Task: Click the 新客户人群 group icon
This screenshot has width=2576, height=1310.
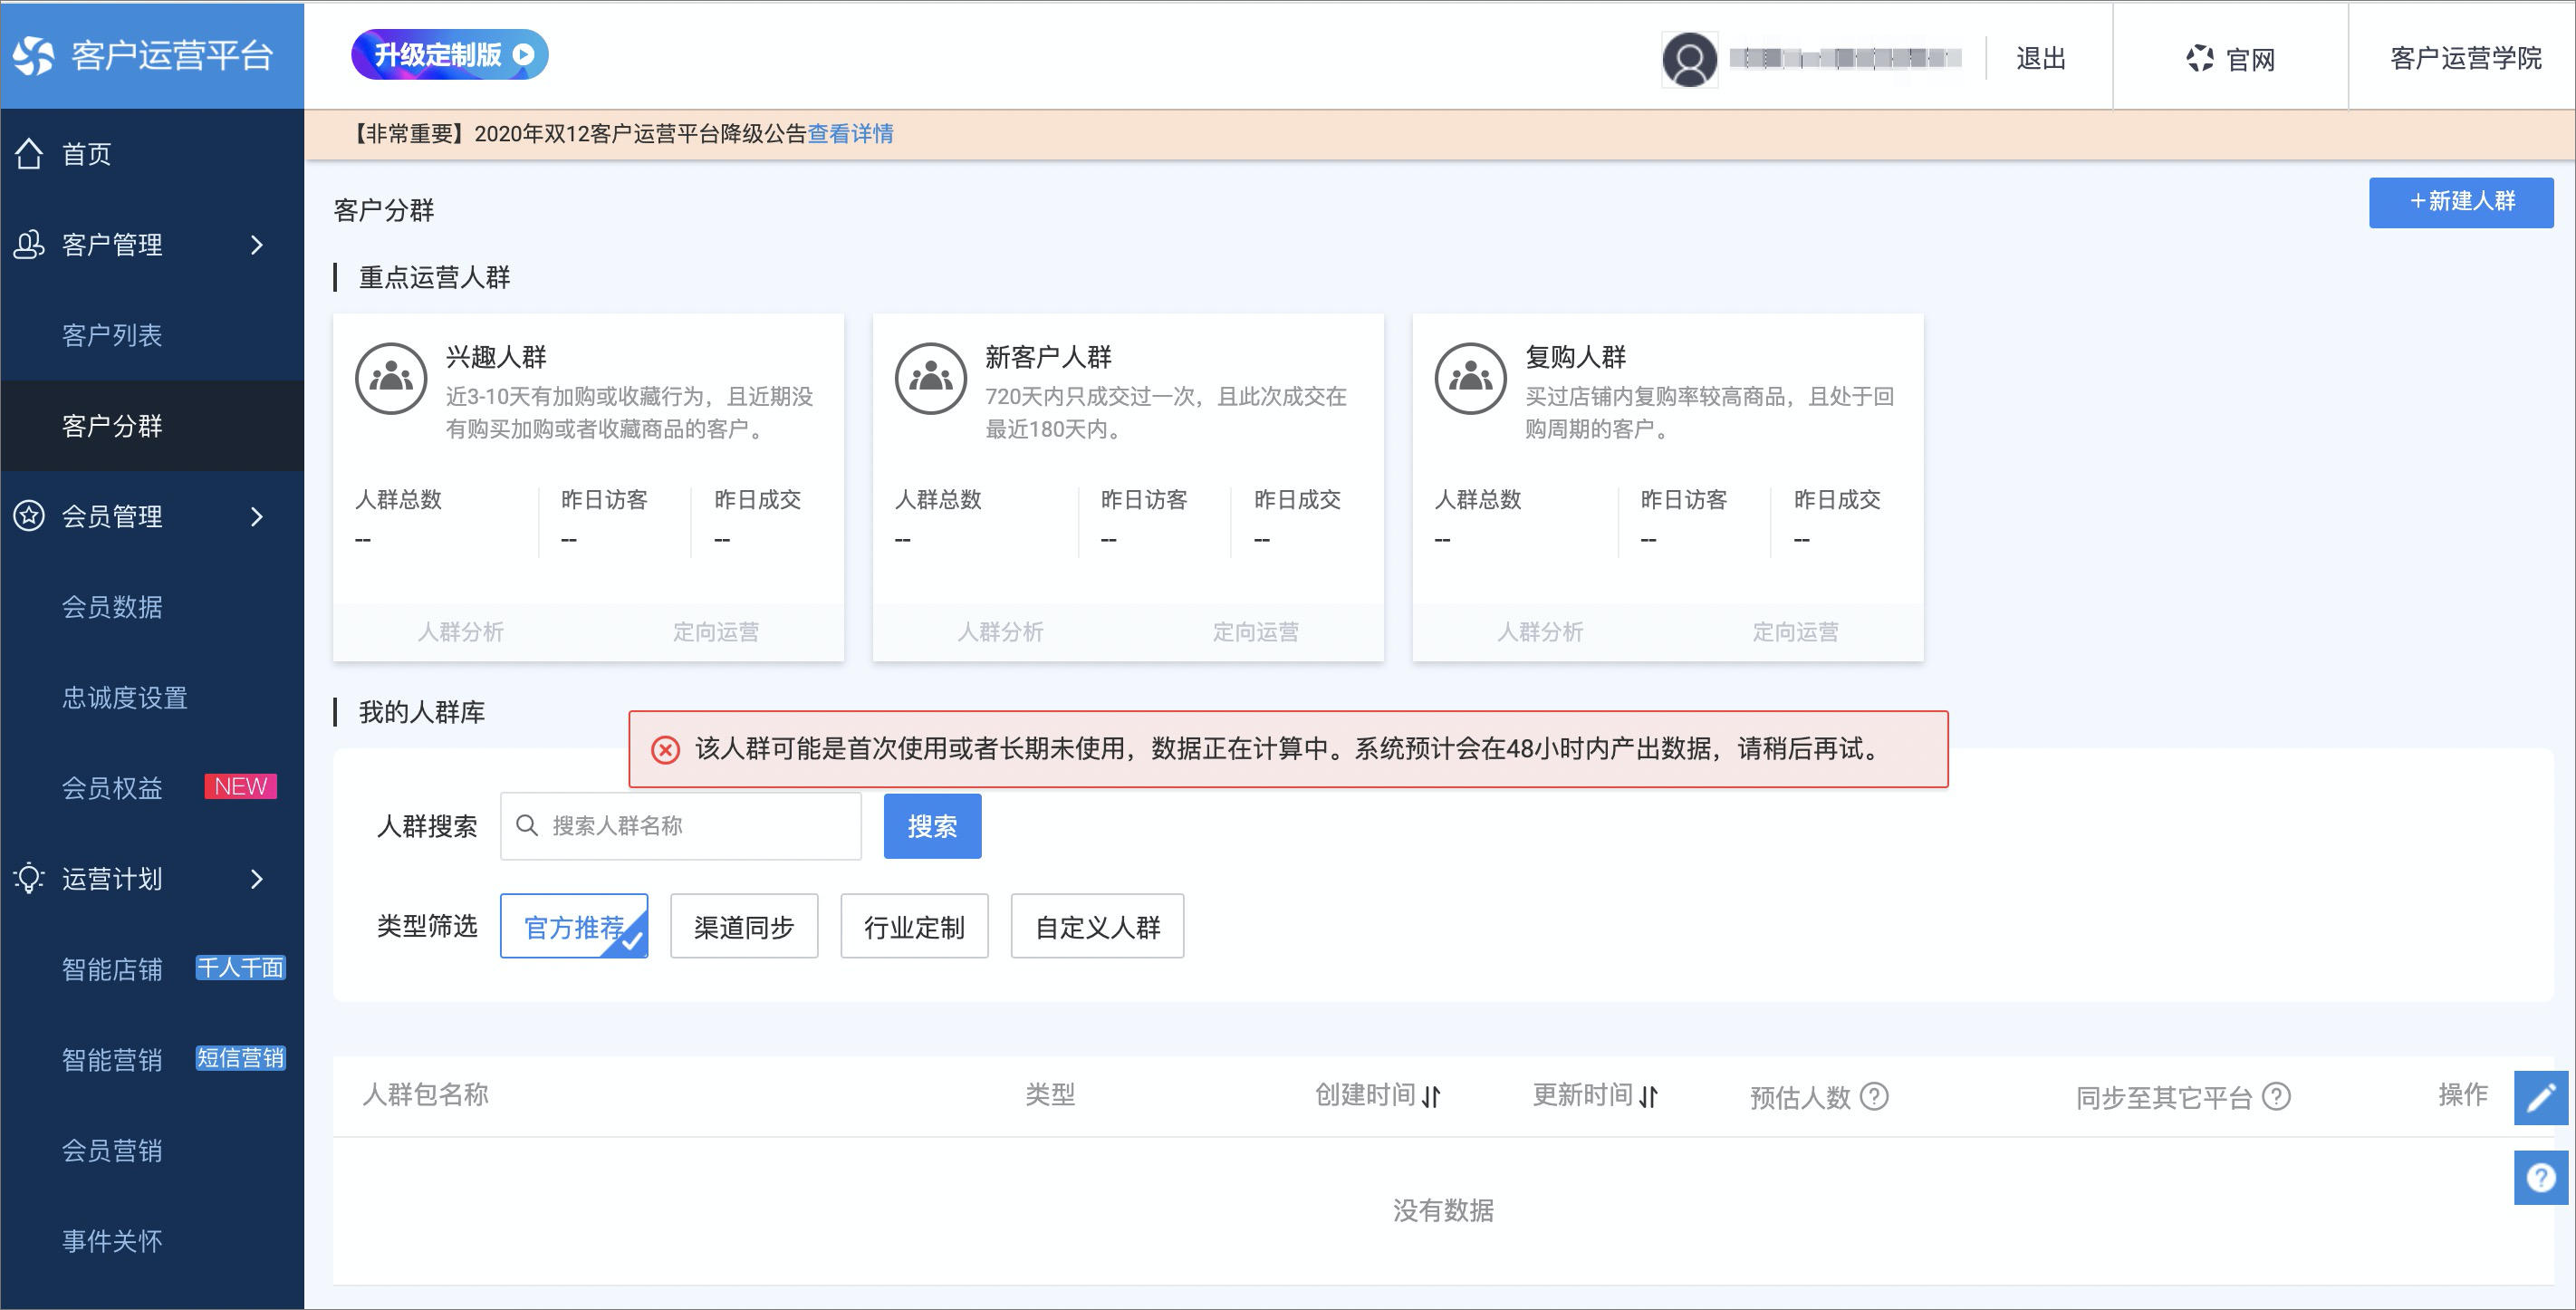Action: 931,378
